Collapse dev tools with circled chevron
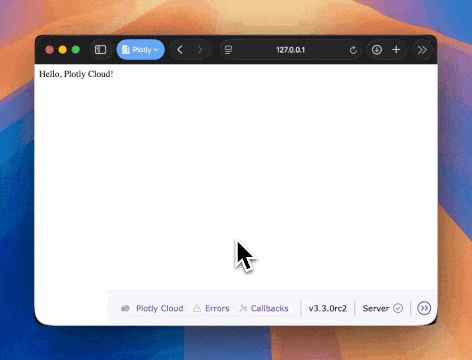This screenshot has height=360, width=472. point(424,308)
